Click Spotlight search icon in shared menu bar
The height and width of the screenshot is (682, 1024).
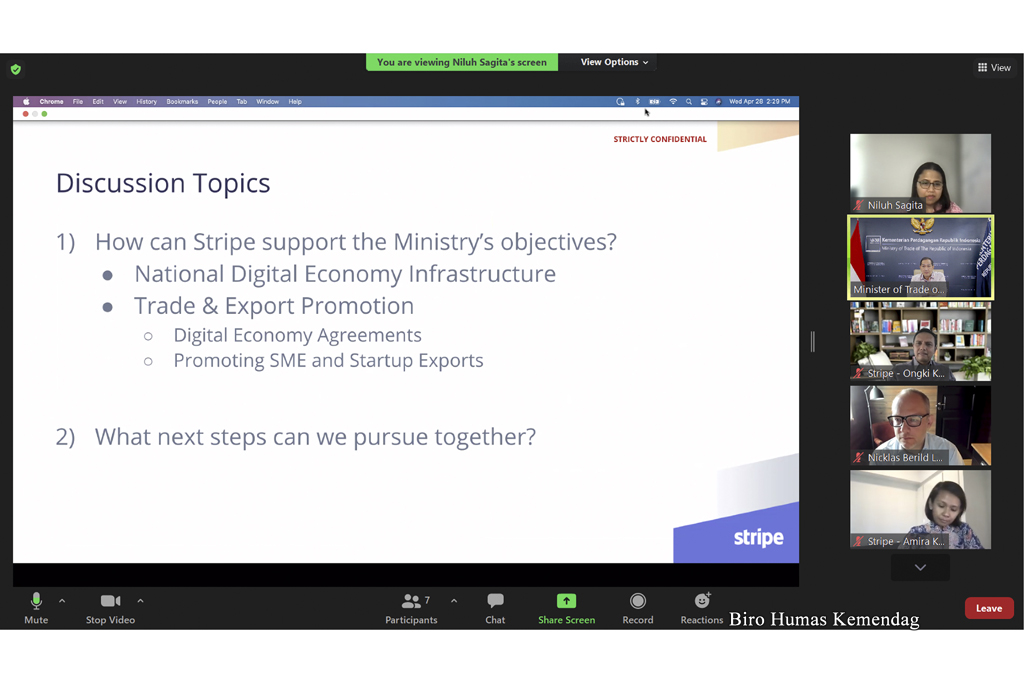point(688,102)
